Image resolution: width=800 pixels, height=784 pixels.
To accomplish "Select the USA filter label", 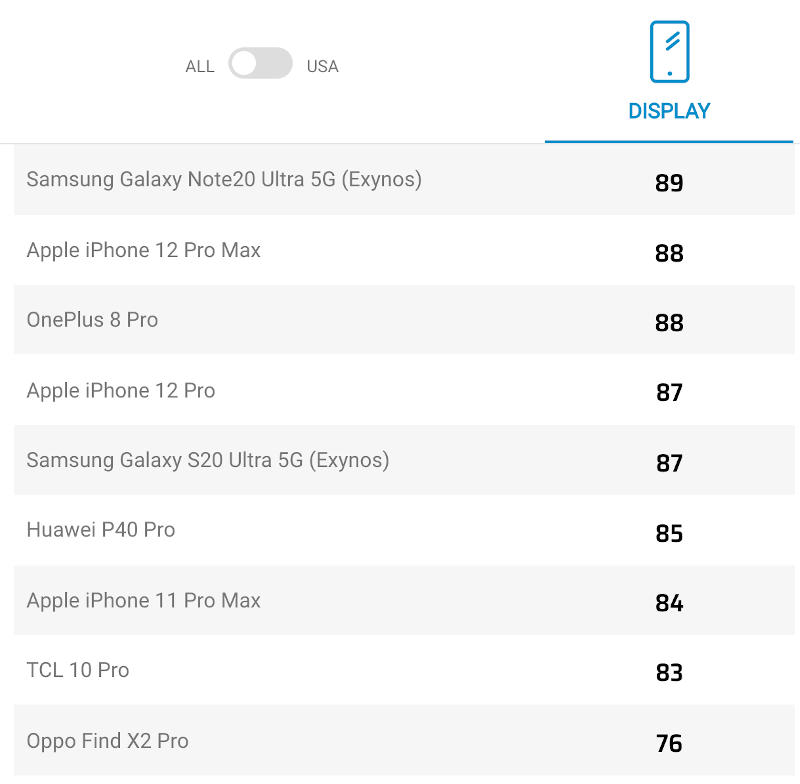I will (x=322, y=67).
